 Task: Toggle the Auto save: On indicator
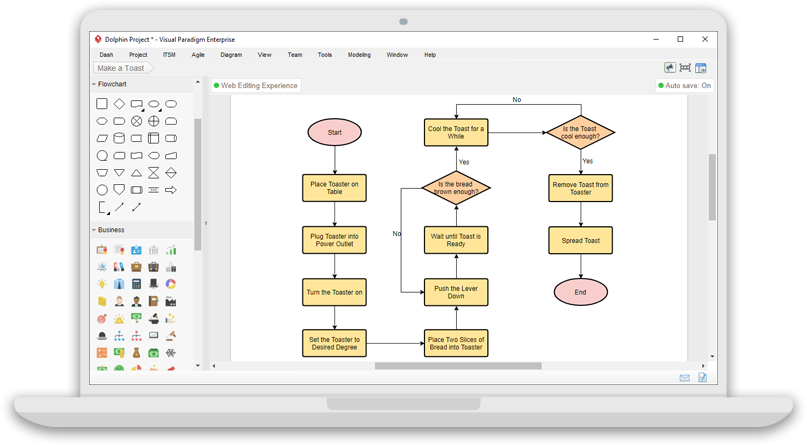685,86
